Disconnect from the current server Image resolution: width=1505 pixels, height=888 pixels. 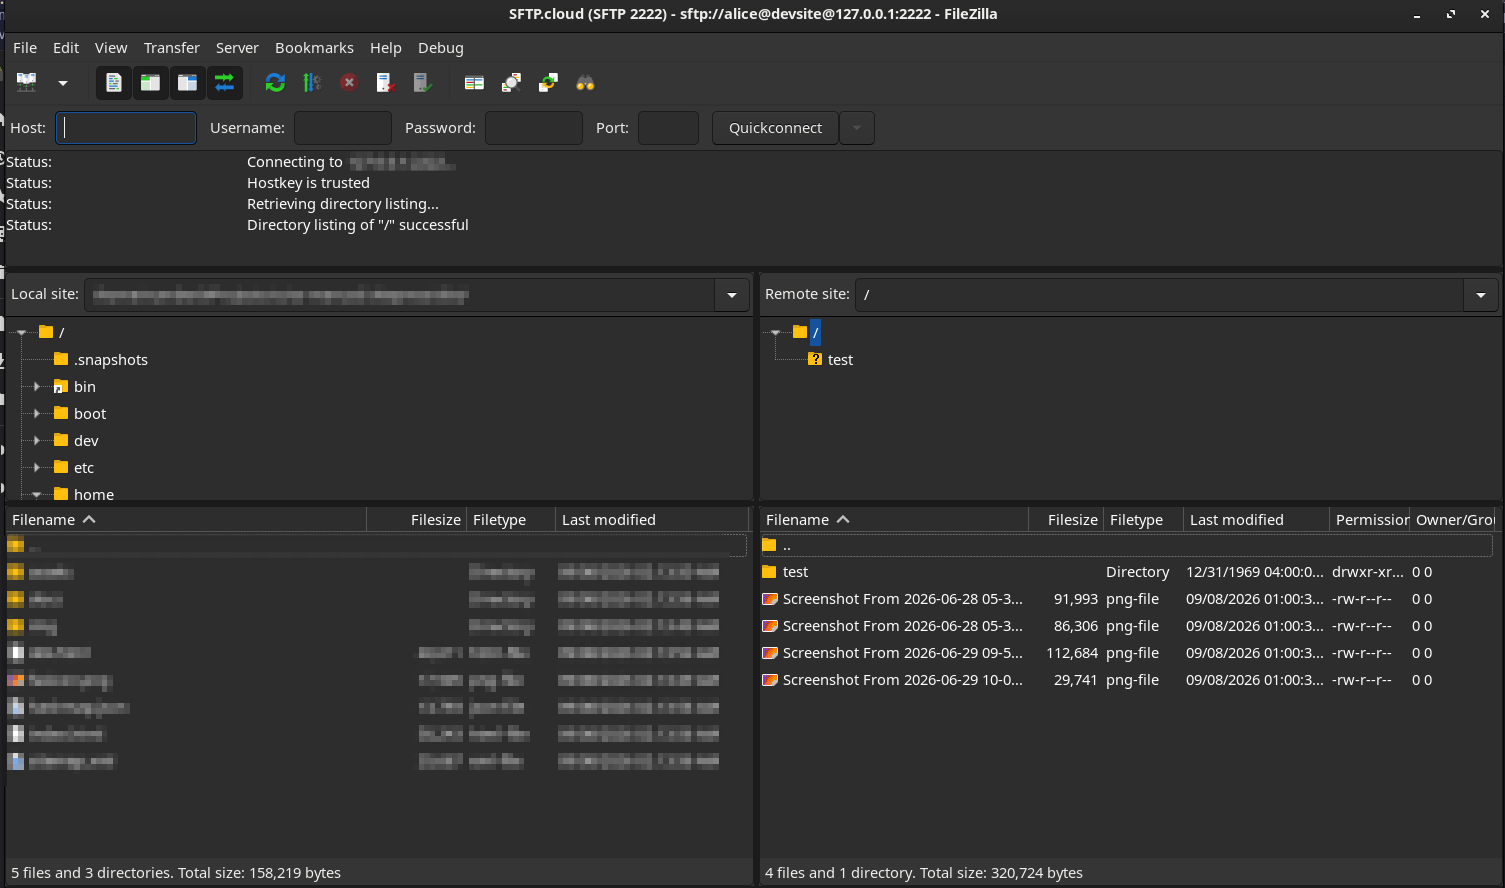(x=386, y=83)
